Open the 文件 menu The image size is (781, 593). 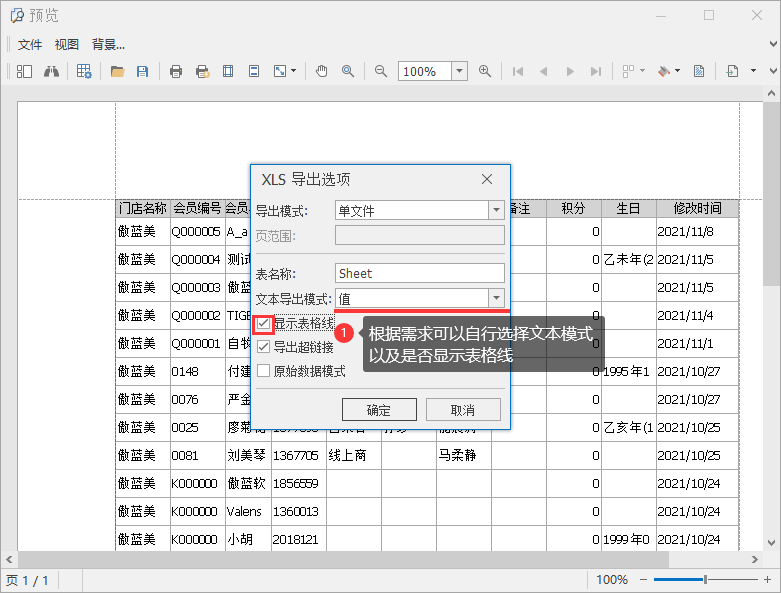(x=30, y=44)
